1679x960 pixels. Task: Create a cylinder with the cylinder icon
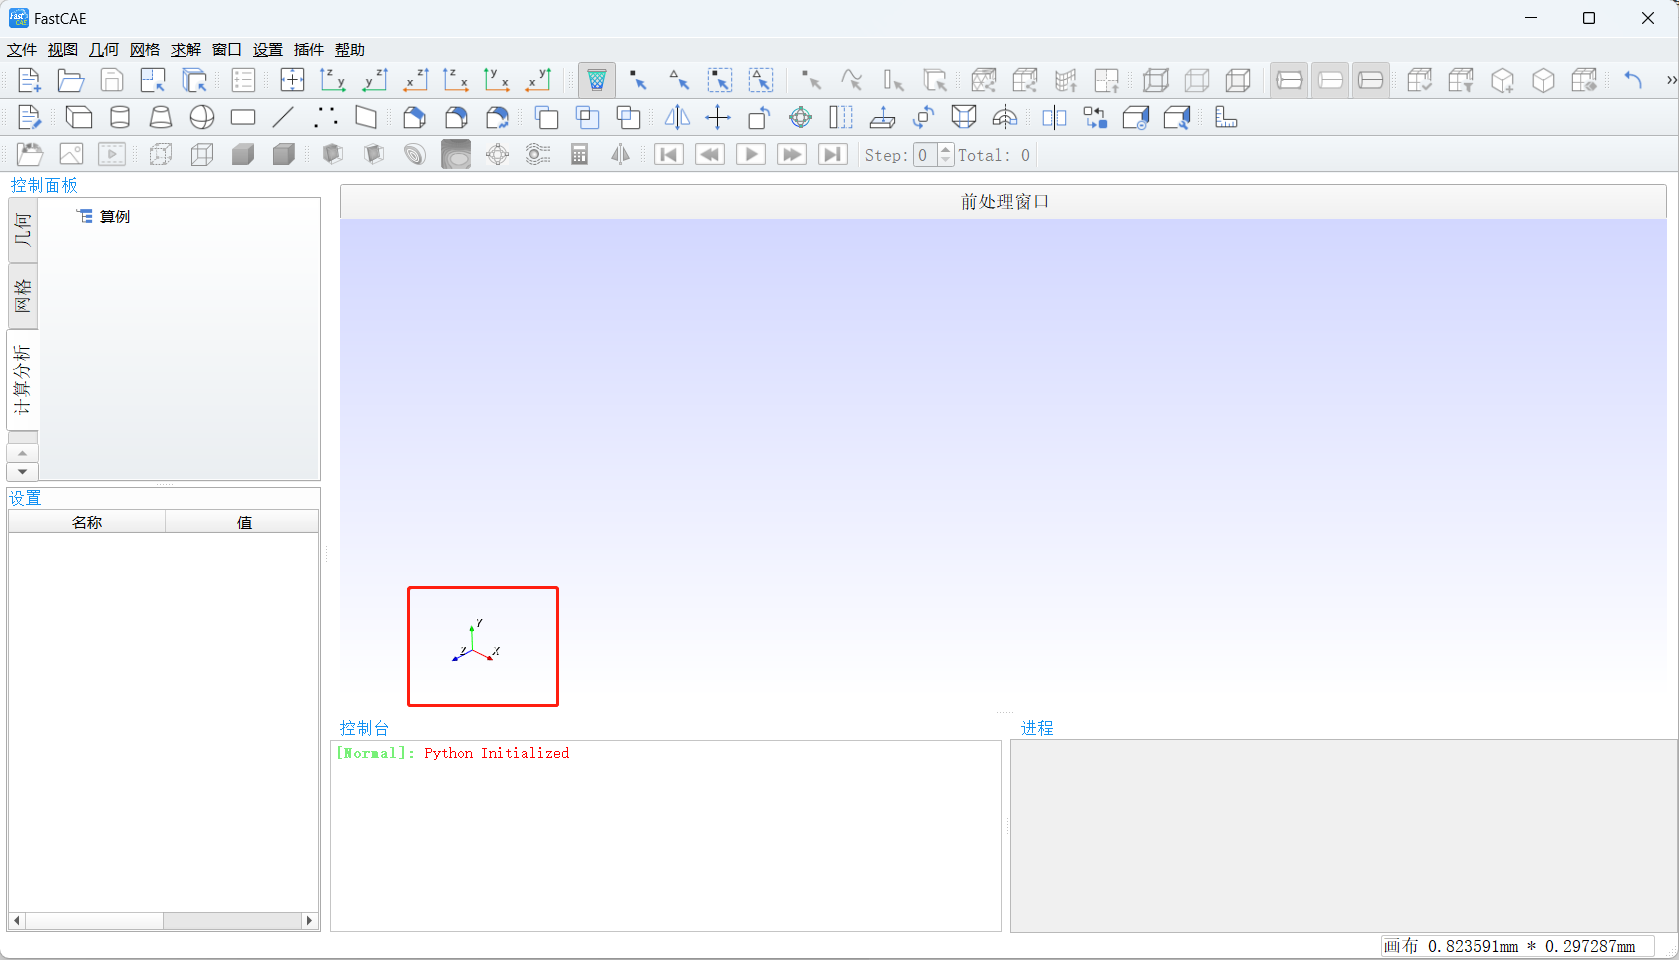pos(120,118)
